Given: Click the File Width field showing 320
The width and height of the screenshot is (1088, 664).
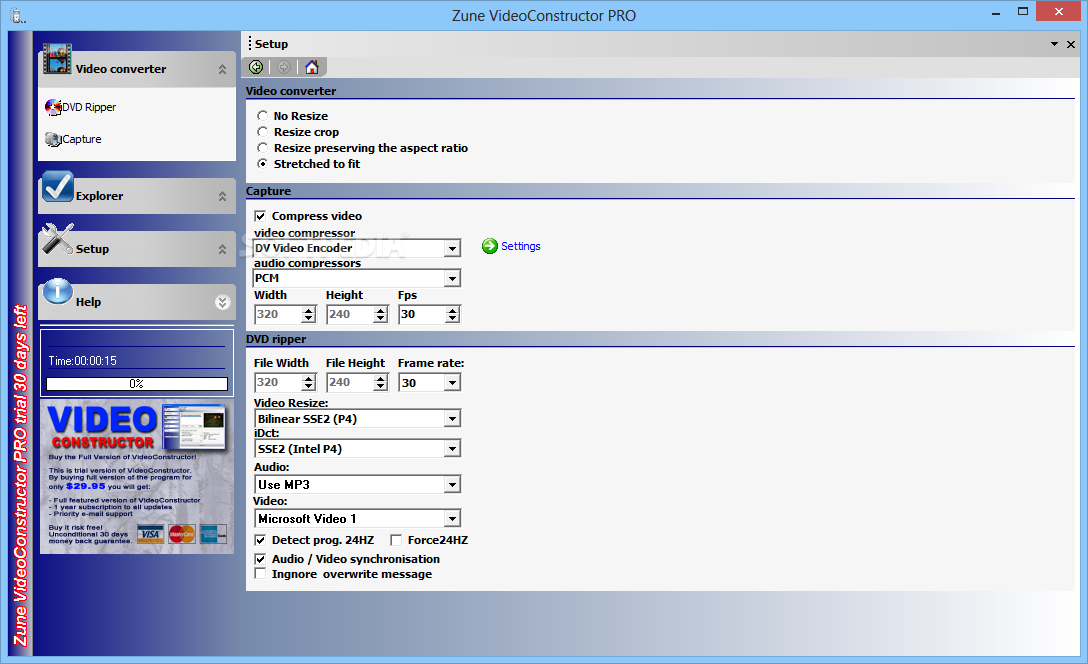Looking at the screenshot, I should [278, 382].
